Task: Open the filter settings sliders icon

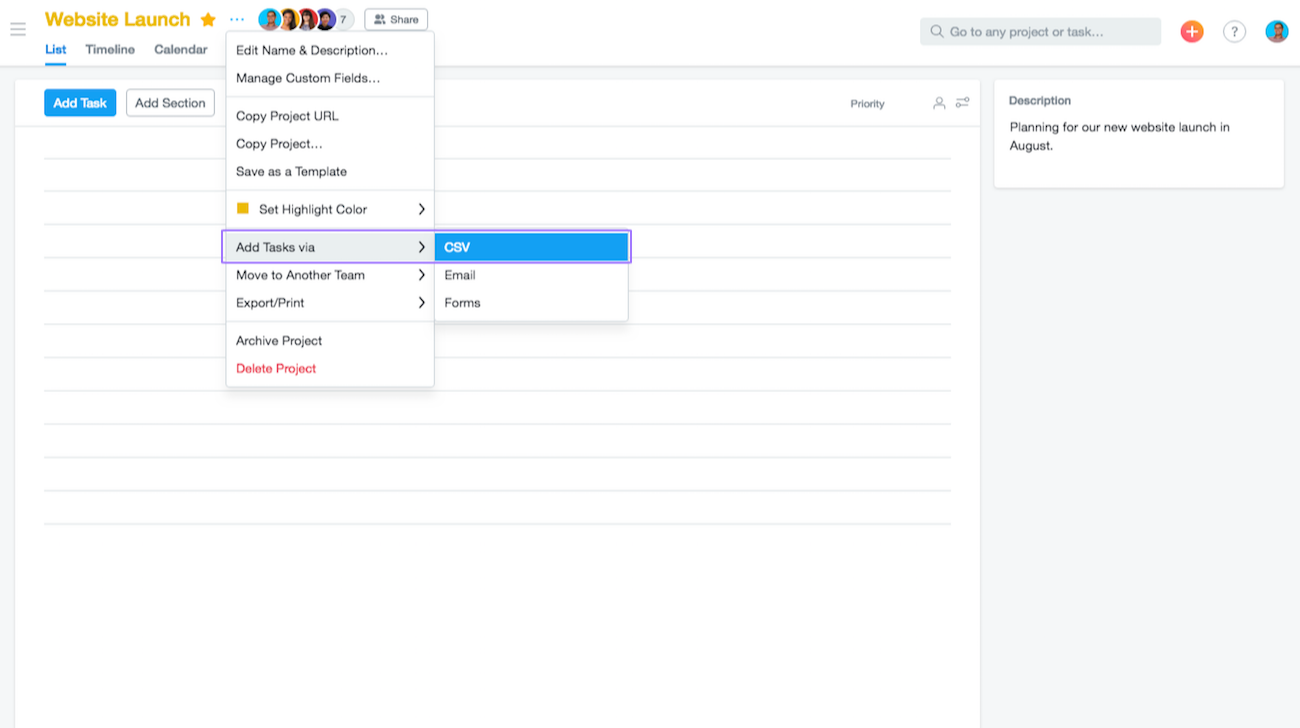Action: tap(962, 103)
